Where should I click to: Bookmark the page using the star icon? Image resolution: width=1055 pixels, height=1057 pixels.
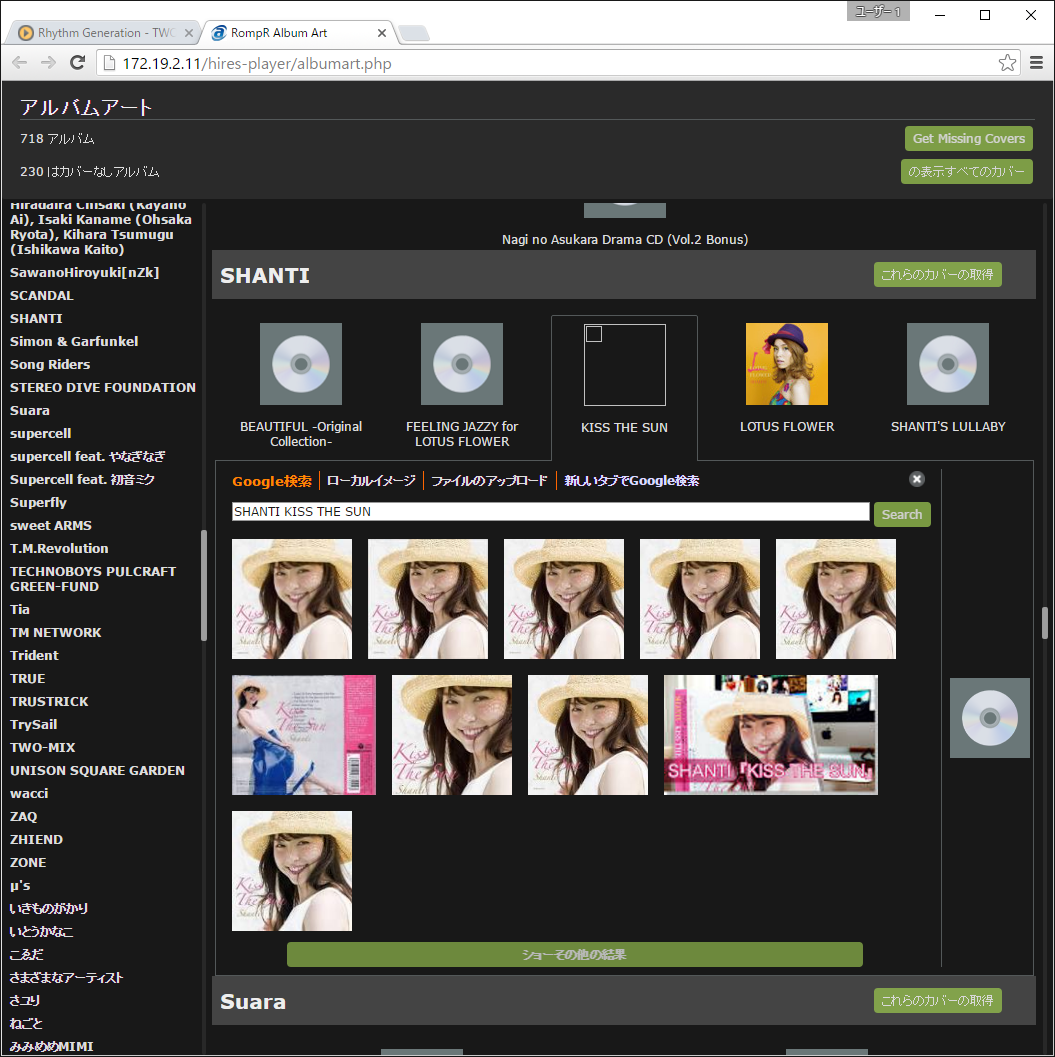1007,63
